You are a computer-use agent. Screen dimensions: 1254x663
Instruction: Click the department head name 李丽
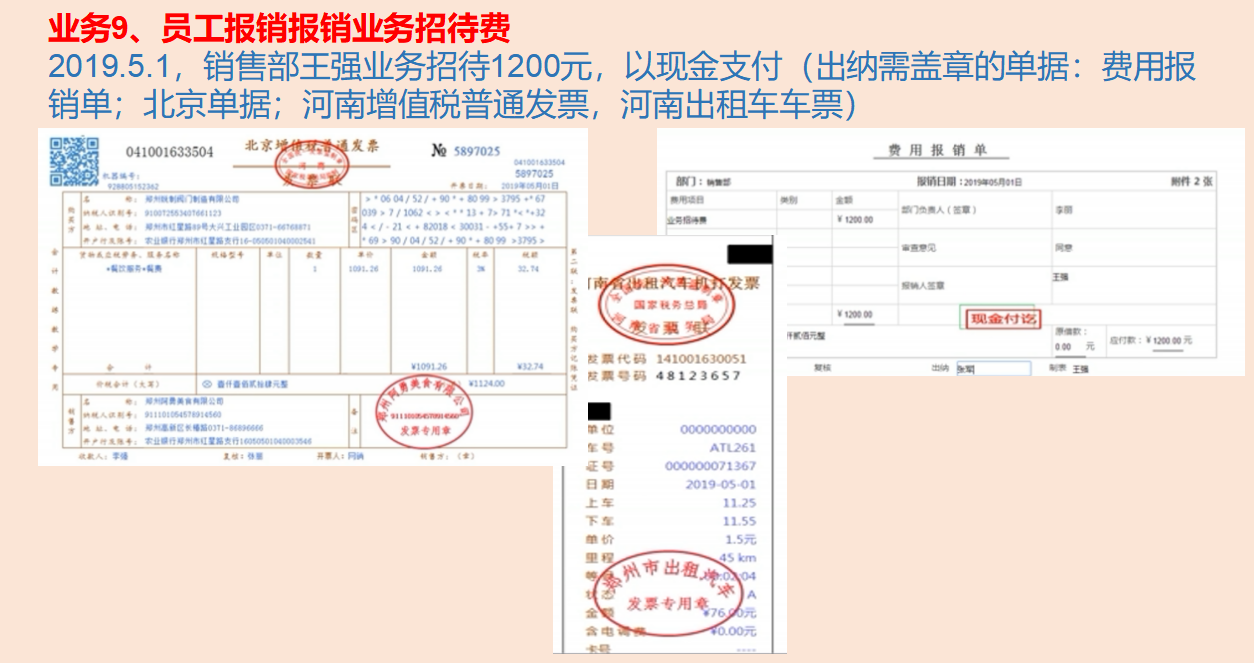coord(1062,210)
